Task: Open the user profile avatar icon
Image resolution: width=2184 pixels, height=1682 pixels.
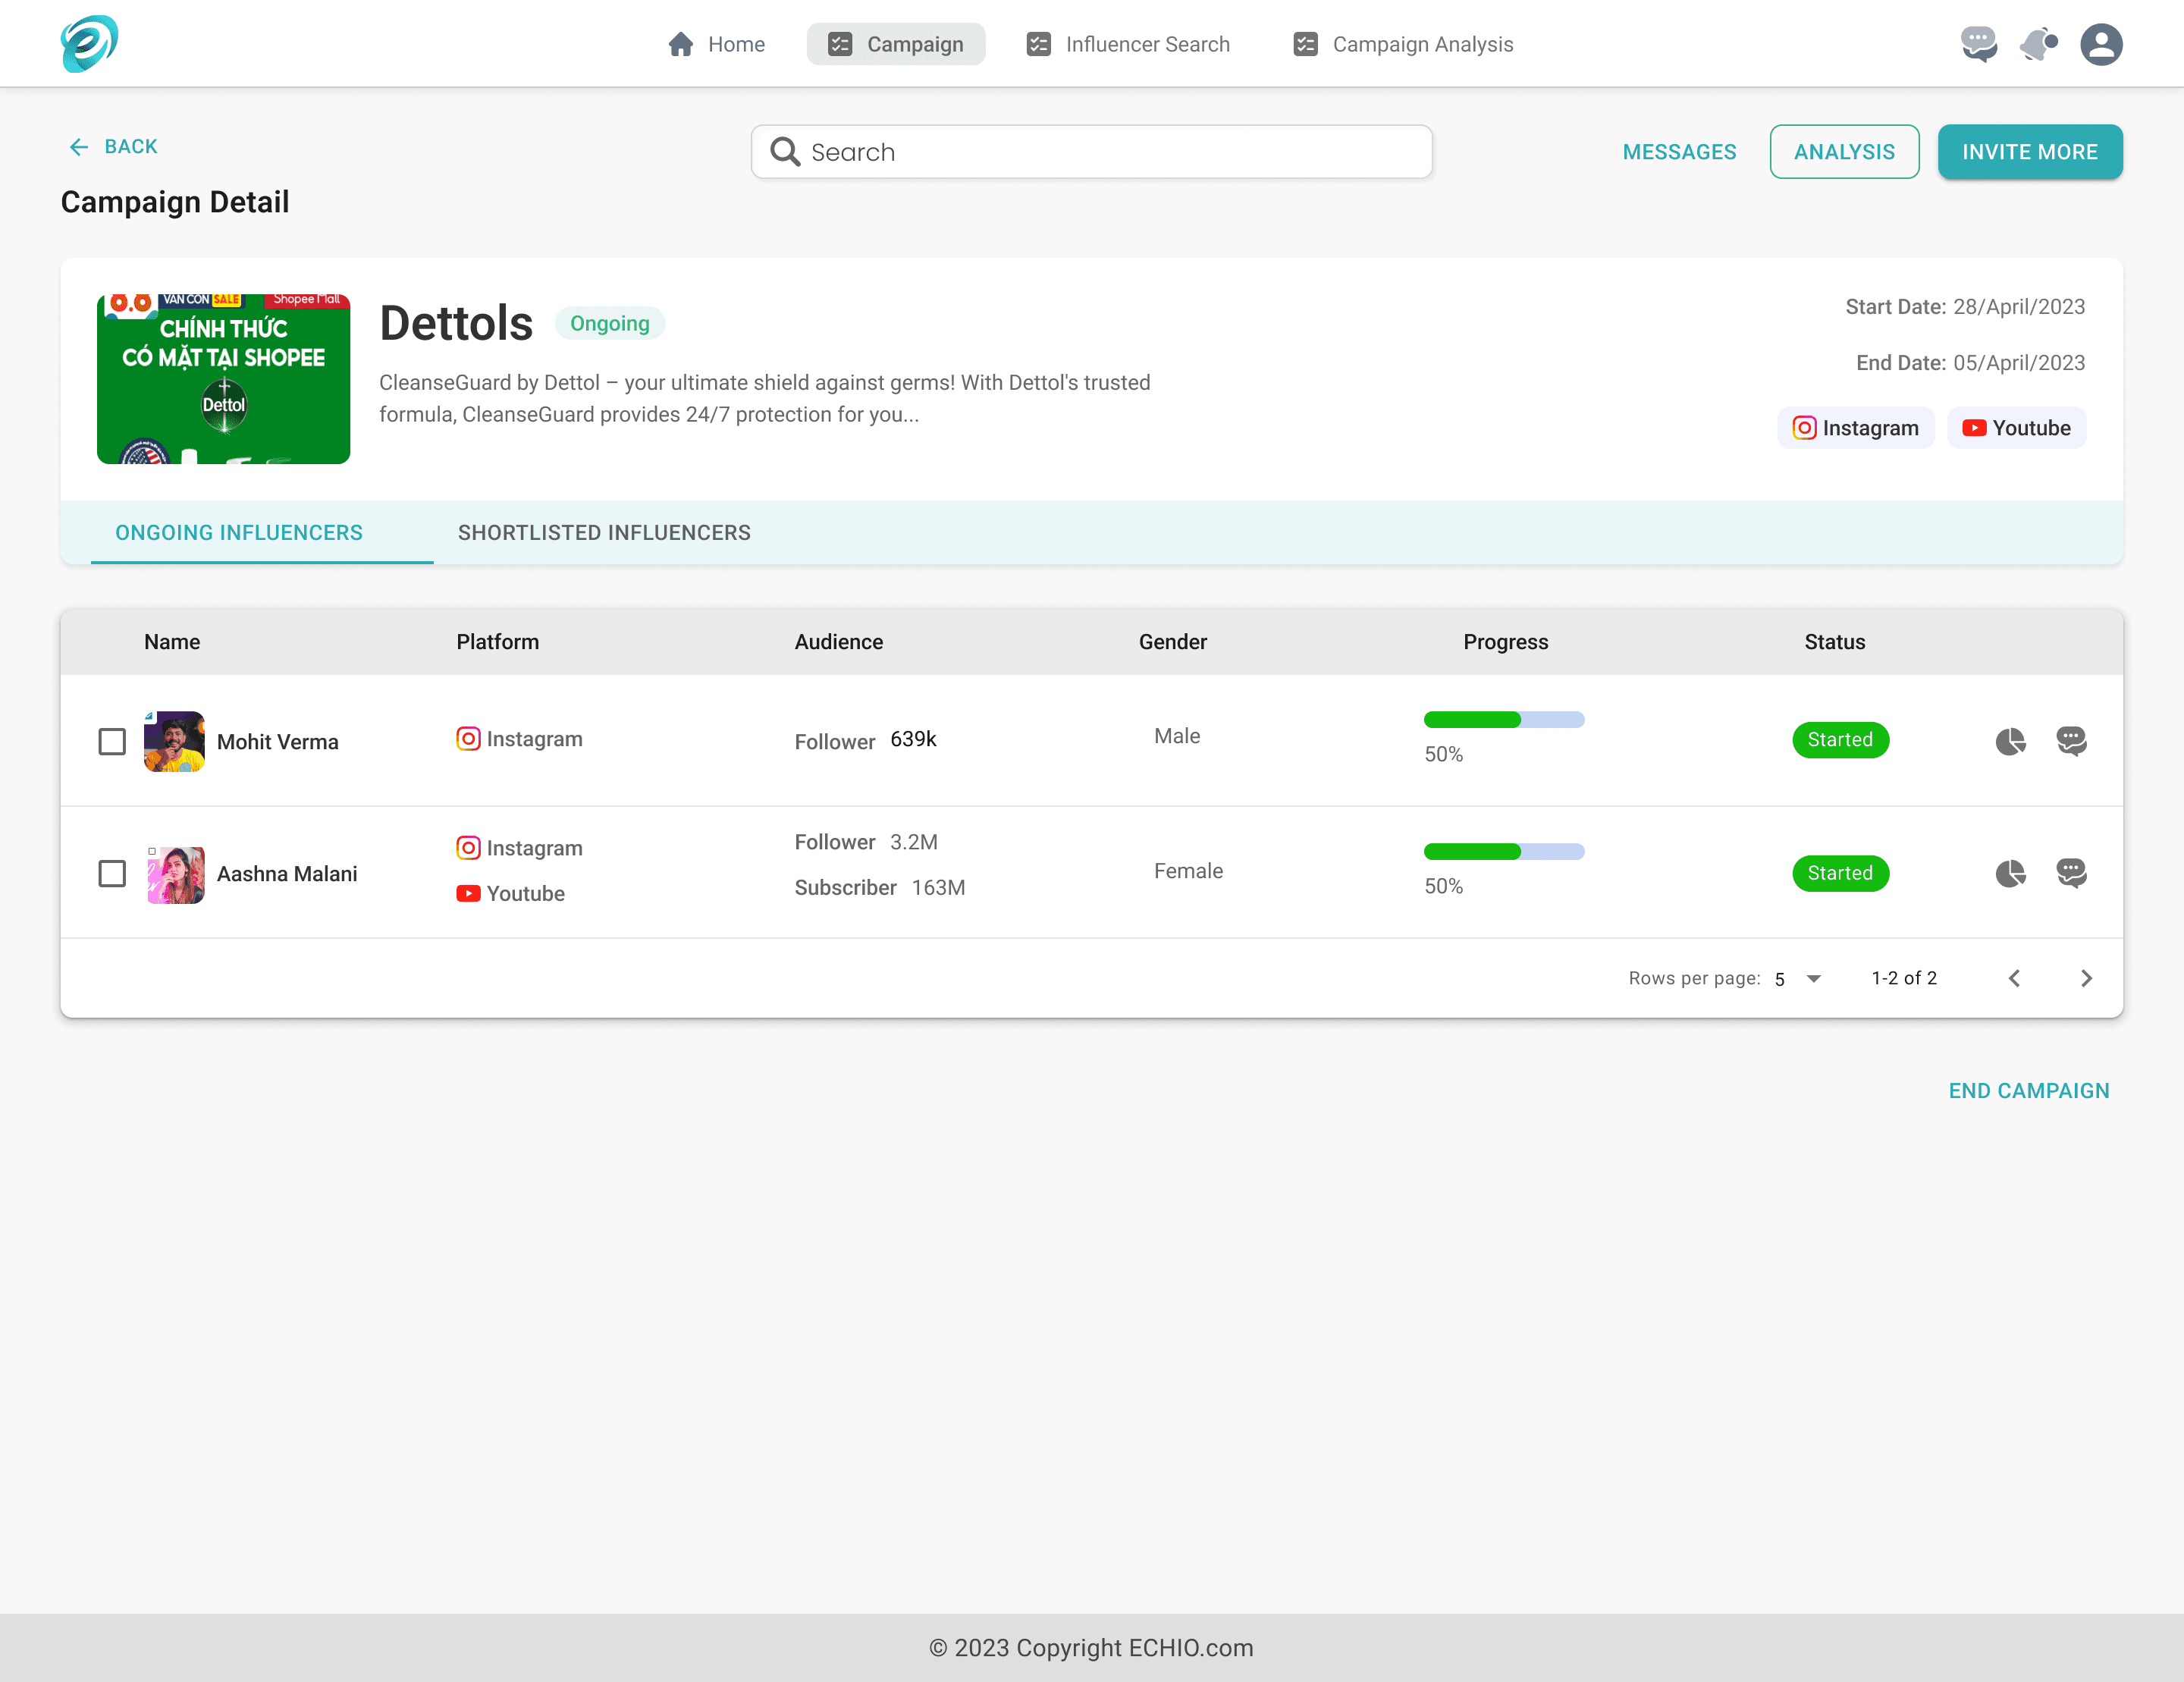Action: 2101,44
